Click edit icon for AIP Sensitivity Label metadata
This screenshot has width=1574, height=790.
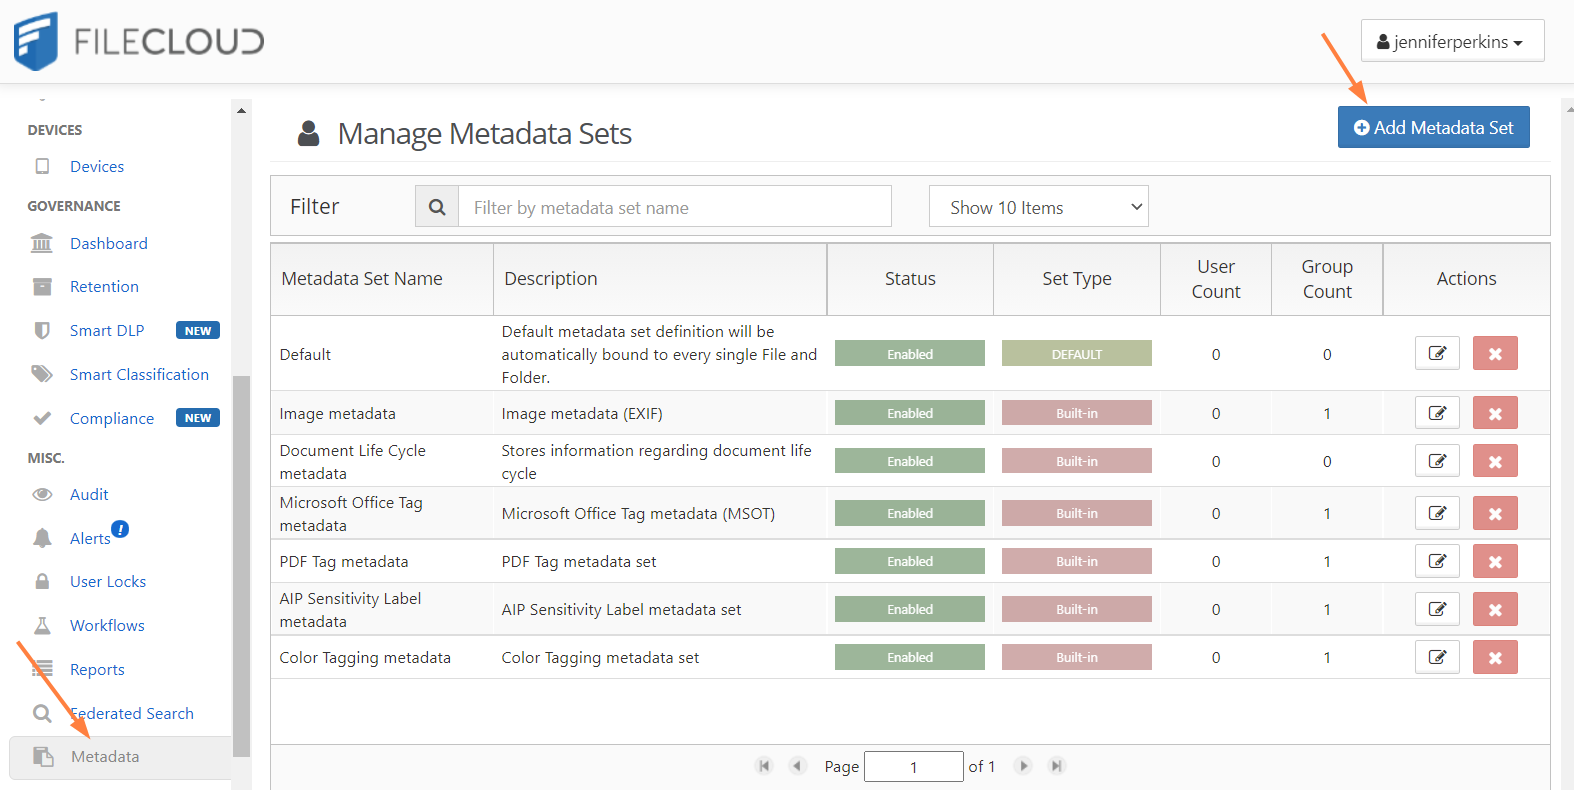tap(1437, 609)
